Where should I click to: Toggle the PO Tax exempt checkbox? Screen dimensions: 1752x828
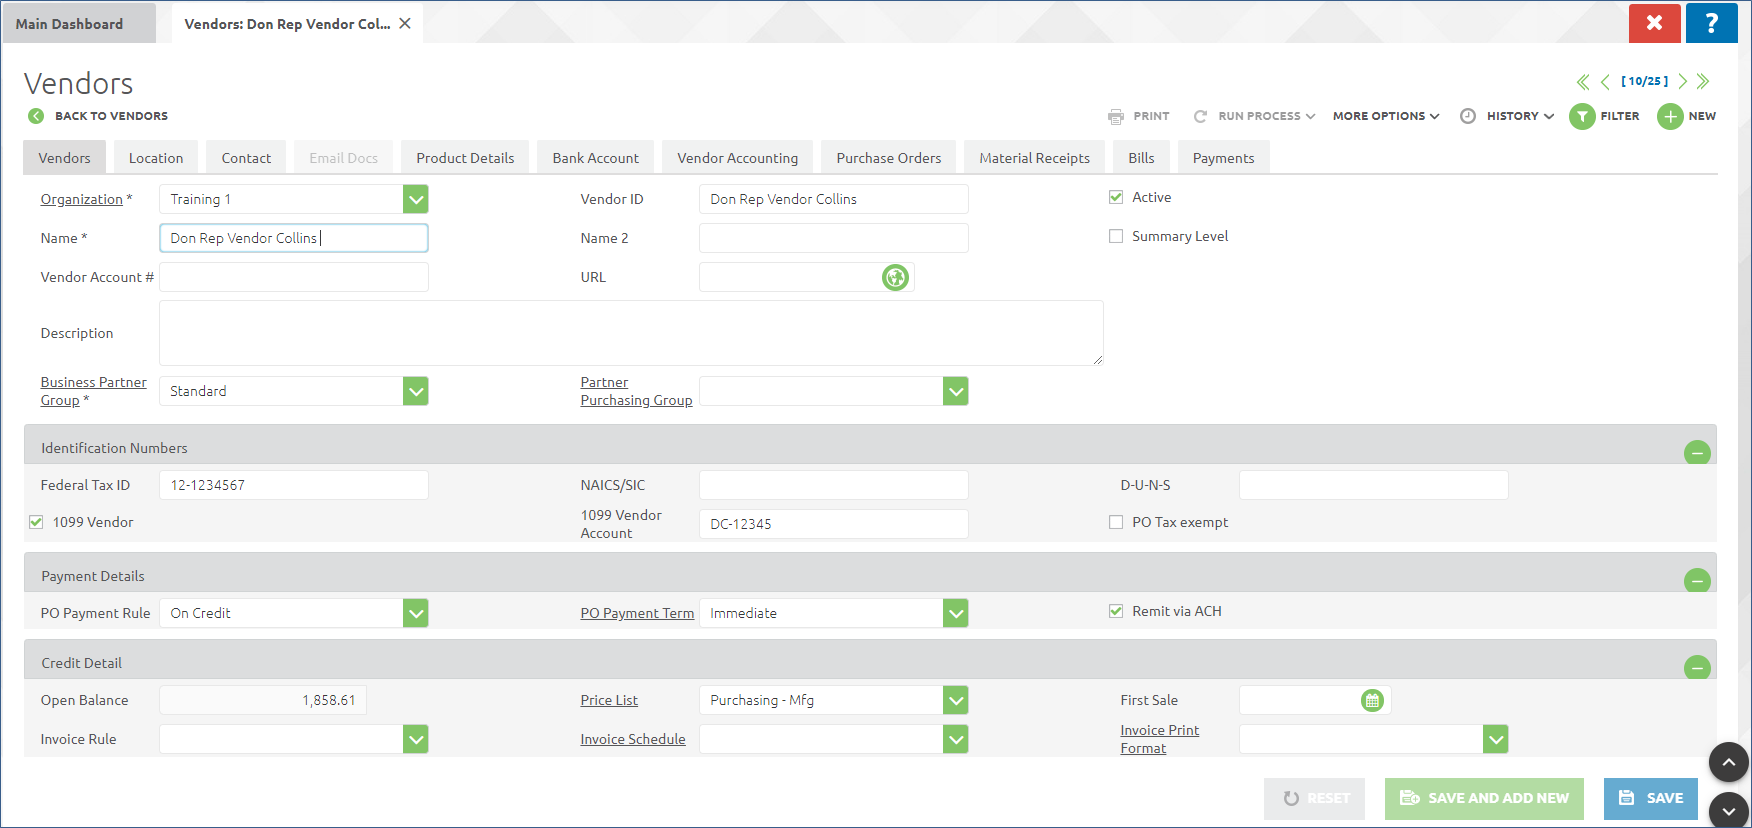(1116, 523)
